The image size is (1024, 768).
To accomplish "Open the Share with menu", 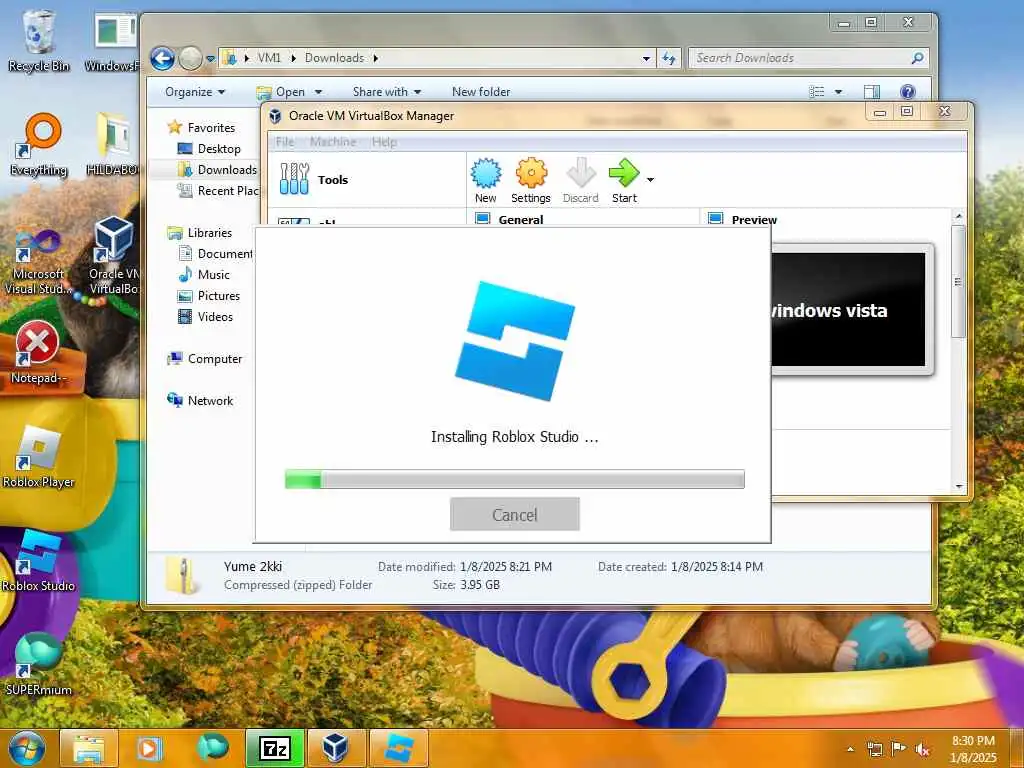I will pyautogui.click(x=387, y=92).
